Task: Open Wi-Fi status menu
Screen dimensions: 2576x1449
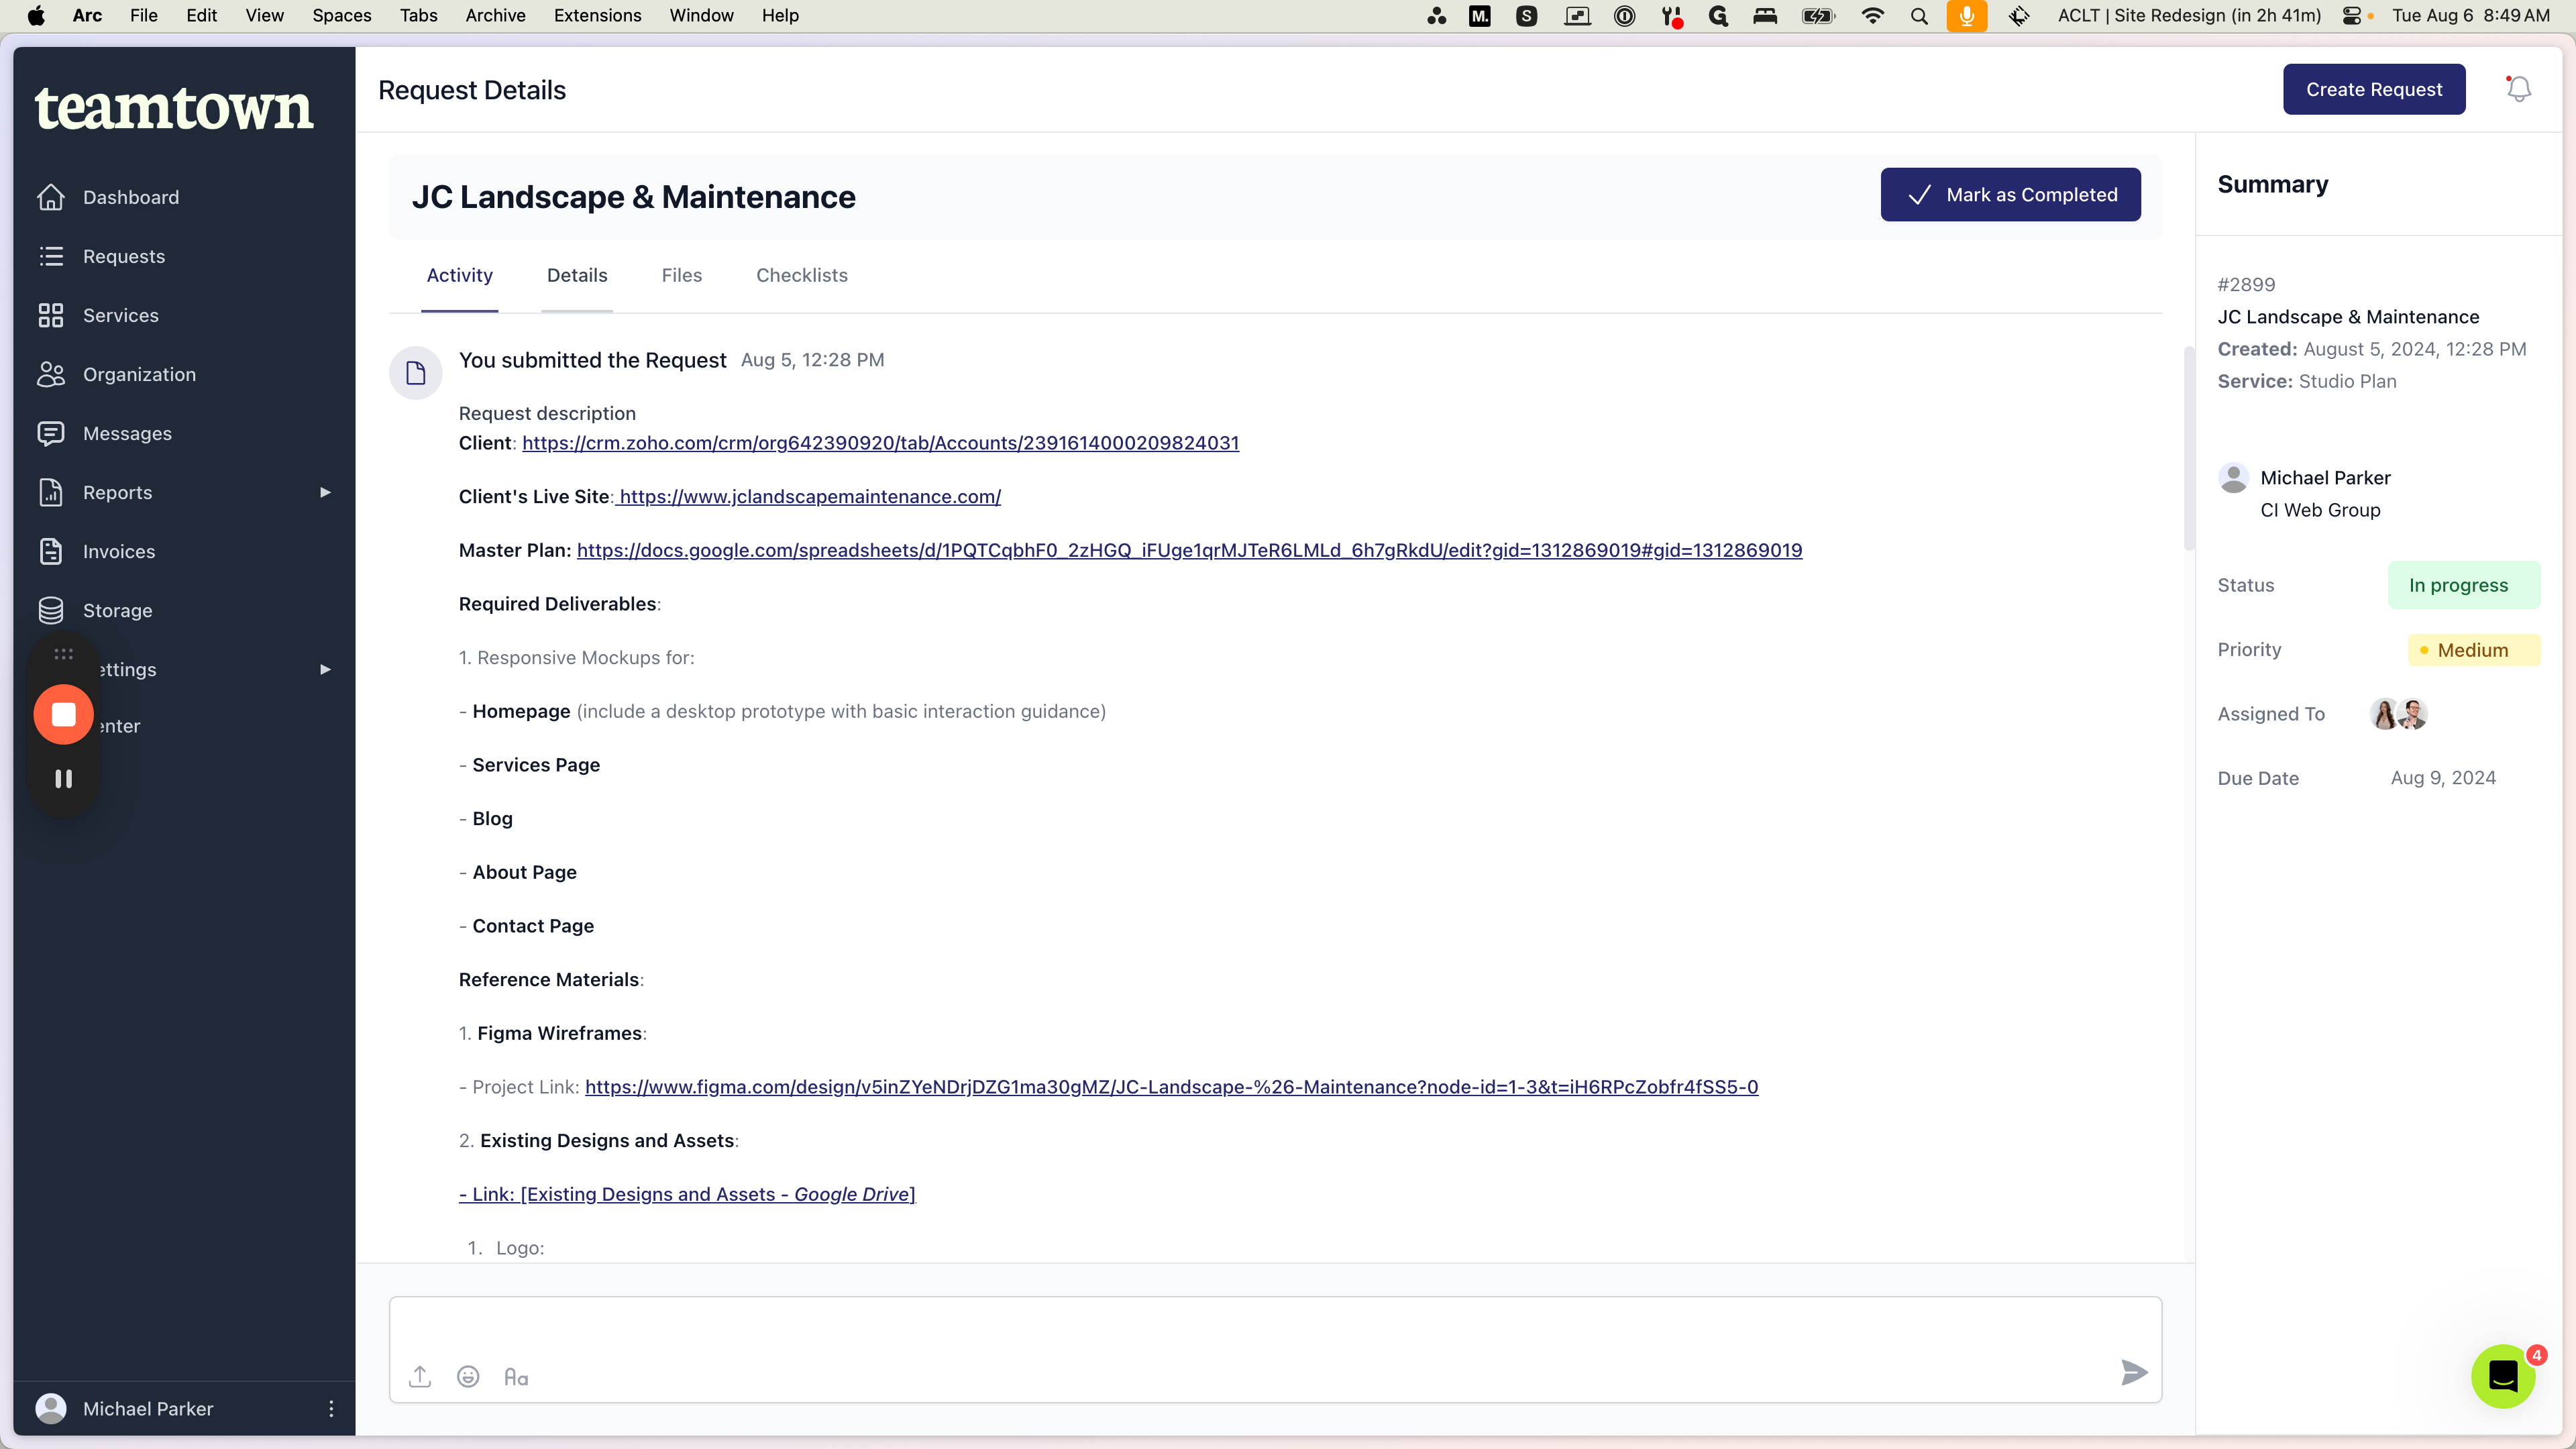Action: [x=1872, y=15]
